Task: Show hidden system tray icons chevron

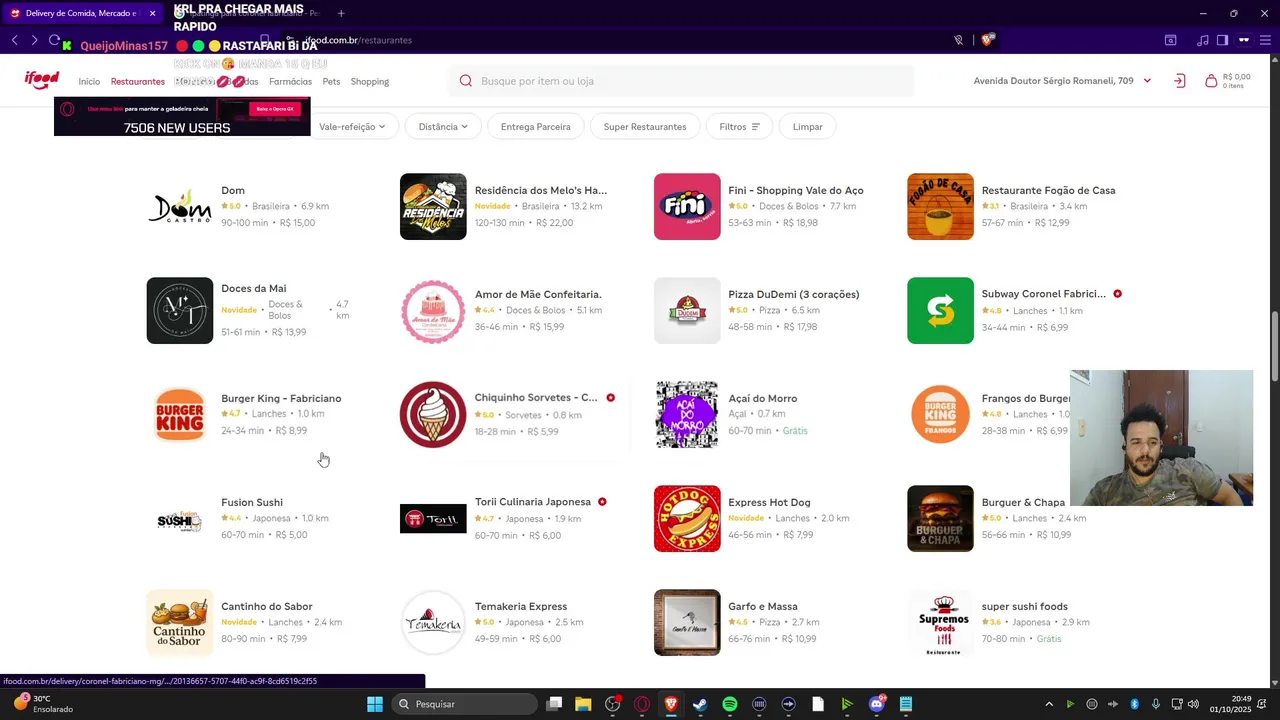Action: point(1049,704)
